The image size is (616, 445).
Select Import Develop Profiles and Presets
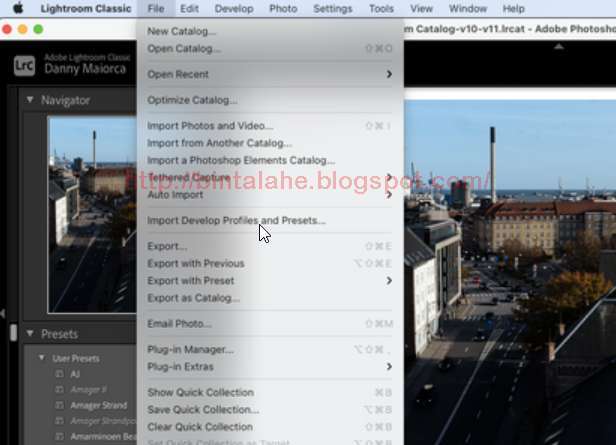tap(270, 220)
